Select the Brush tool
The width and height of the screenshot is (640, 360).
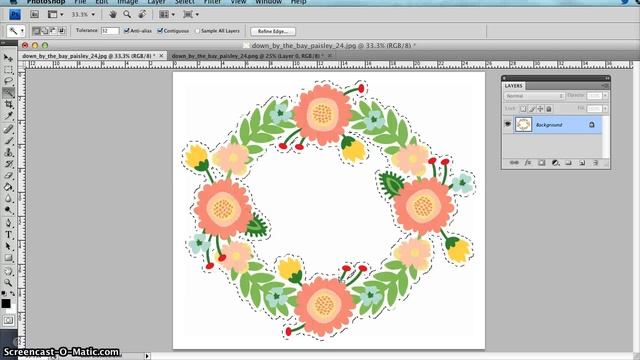point(8,141)
